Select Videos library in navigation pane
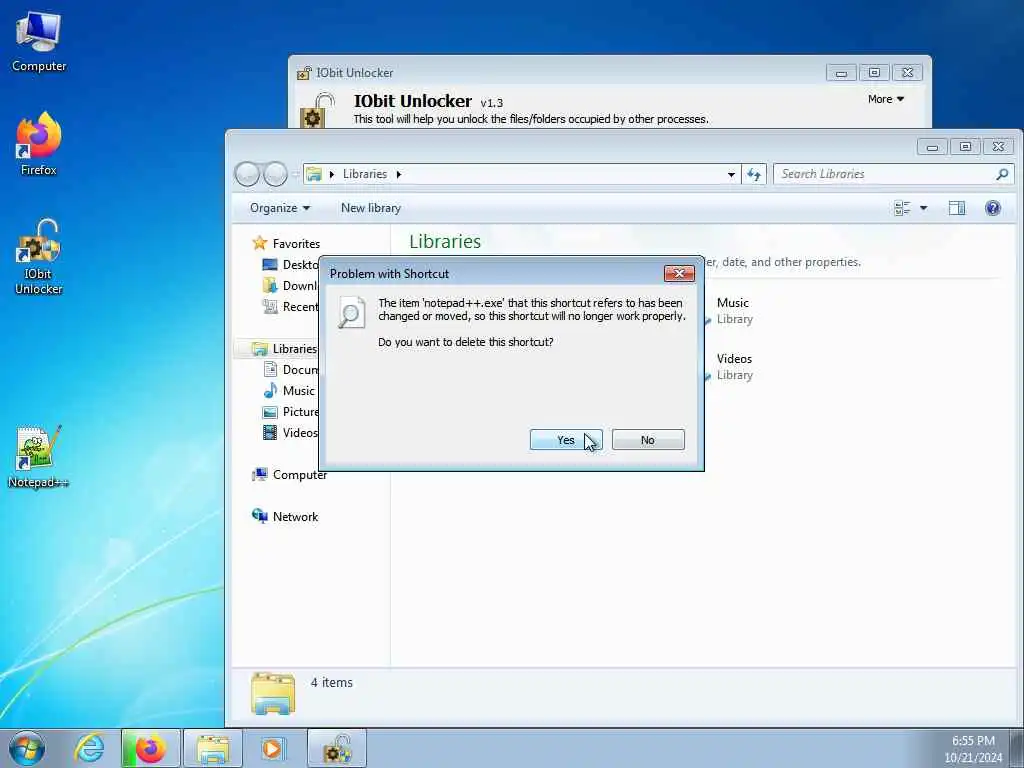Image resolution: width=1024 pixels, height=768 pixels. click(x=290, y=432)
